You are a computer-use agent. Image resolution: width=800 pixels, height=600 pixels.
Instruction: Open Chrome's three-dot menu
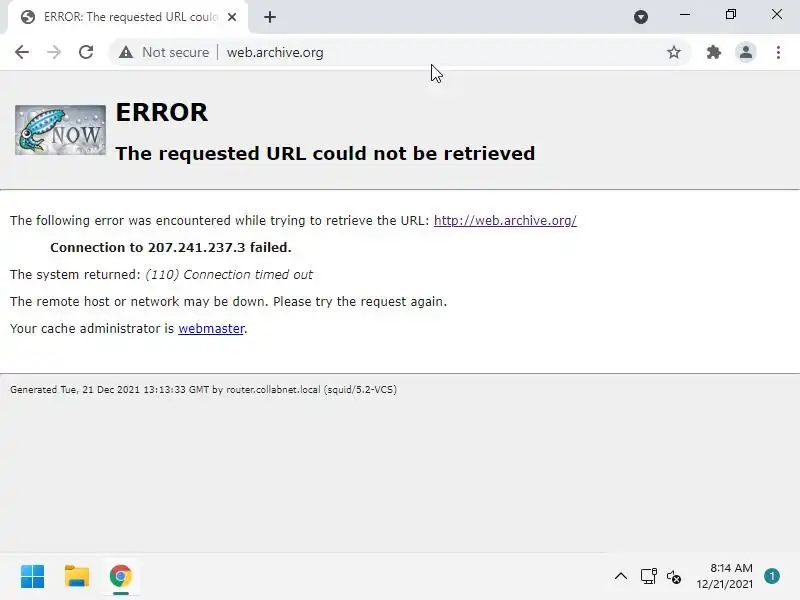(x=778, y=52)
